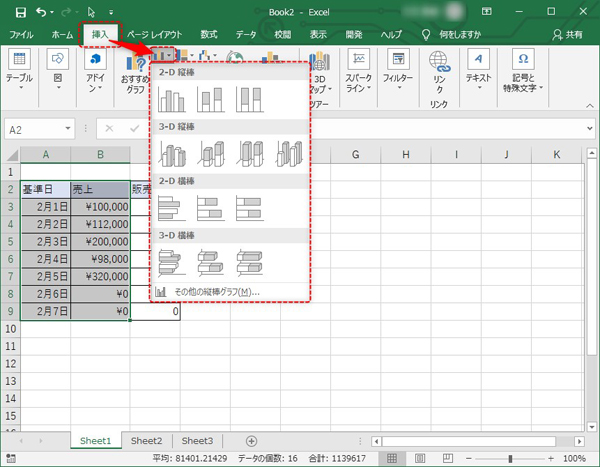Open その他の縦棒グラフ option

click(x=215, y=291)
